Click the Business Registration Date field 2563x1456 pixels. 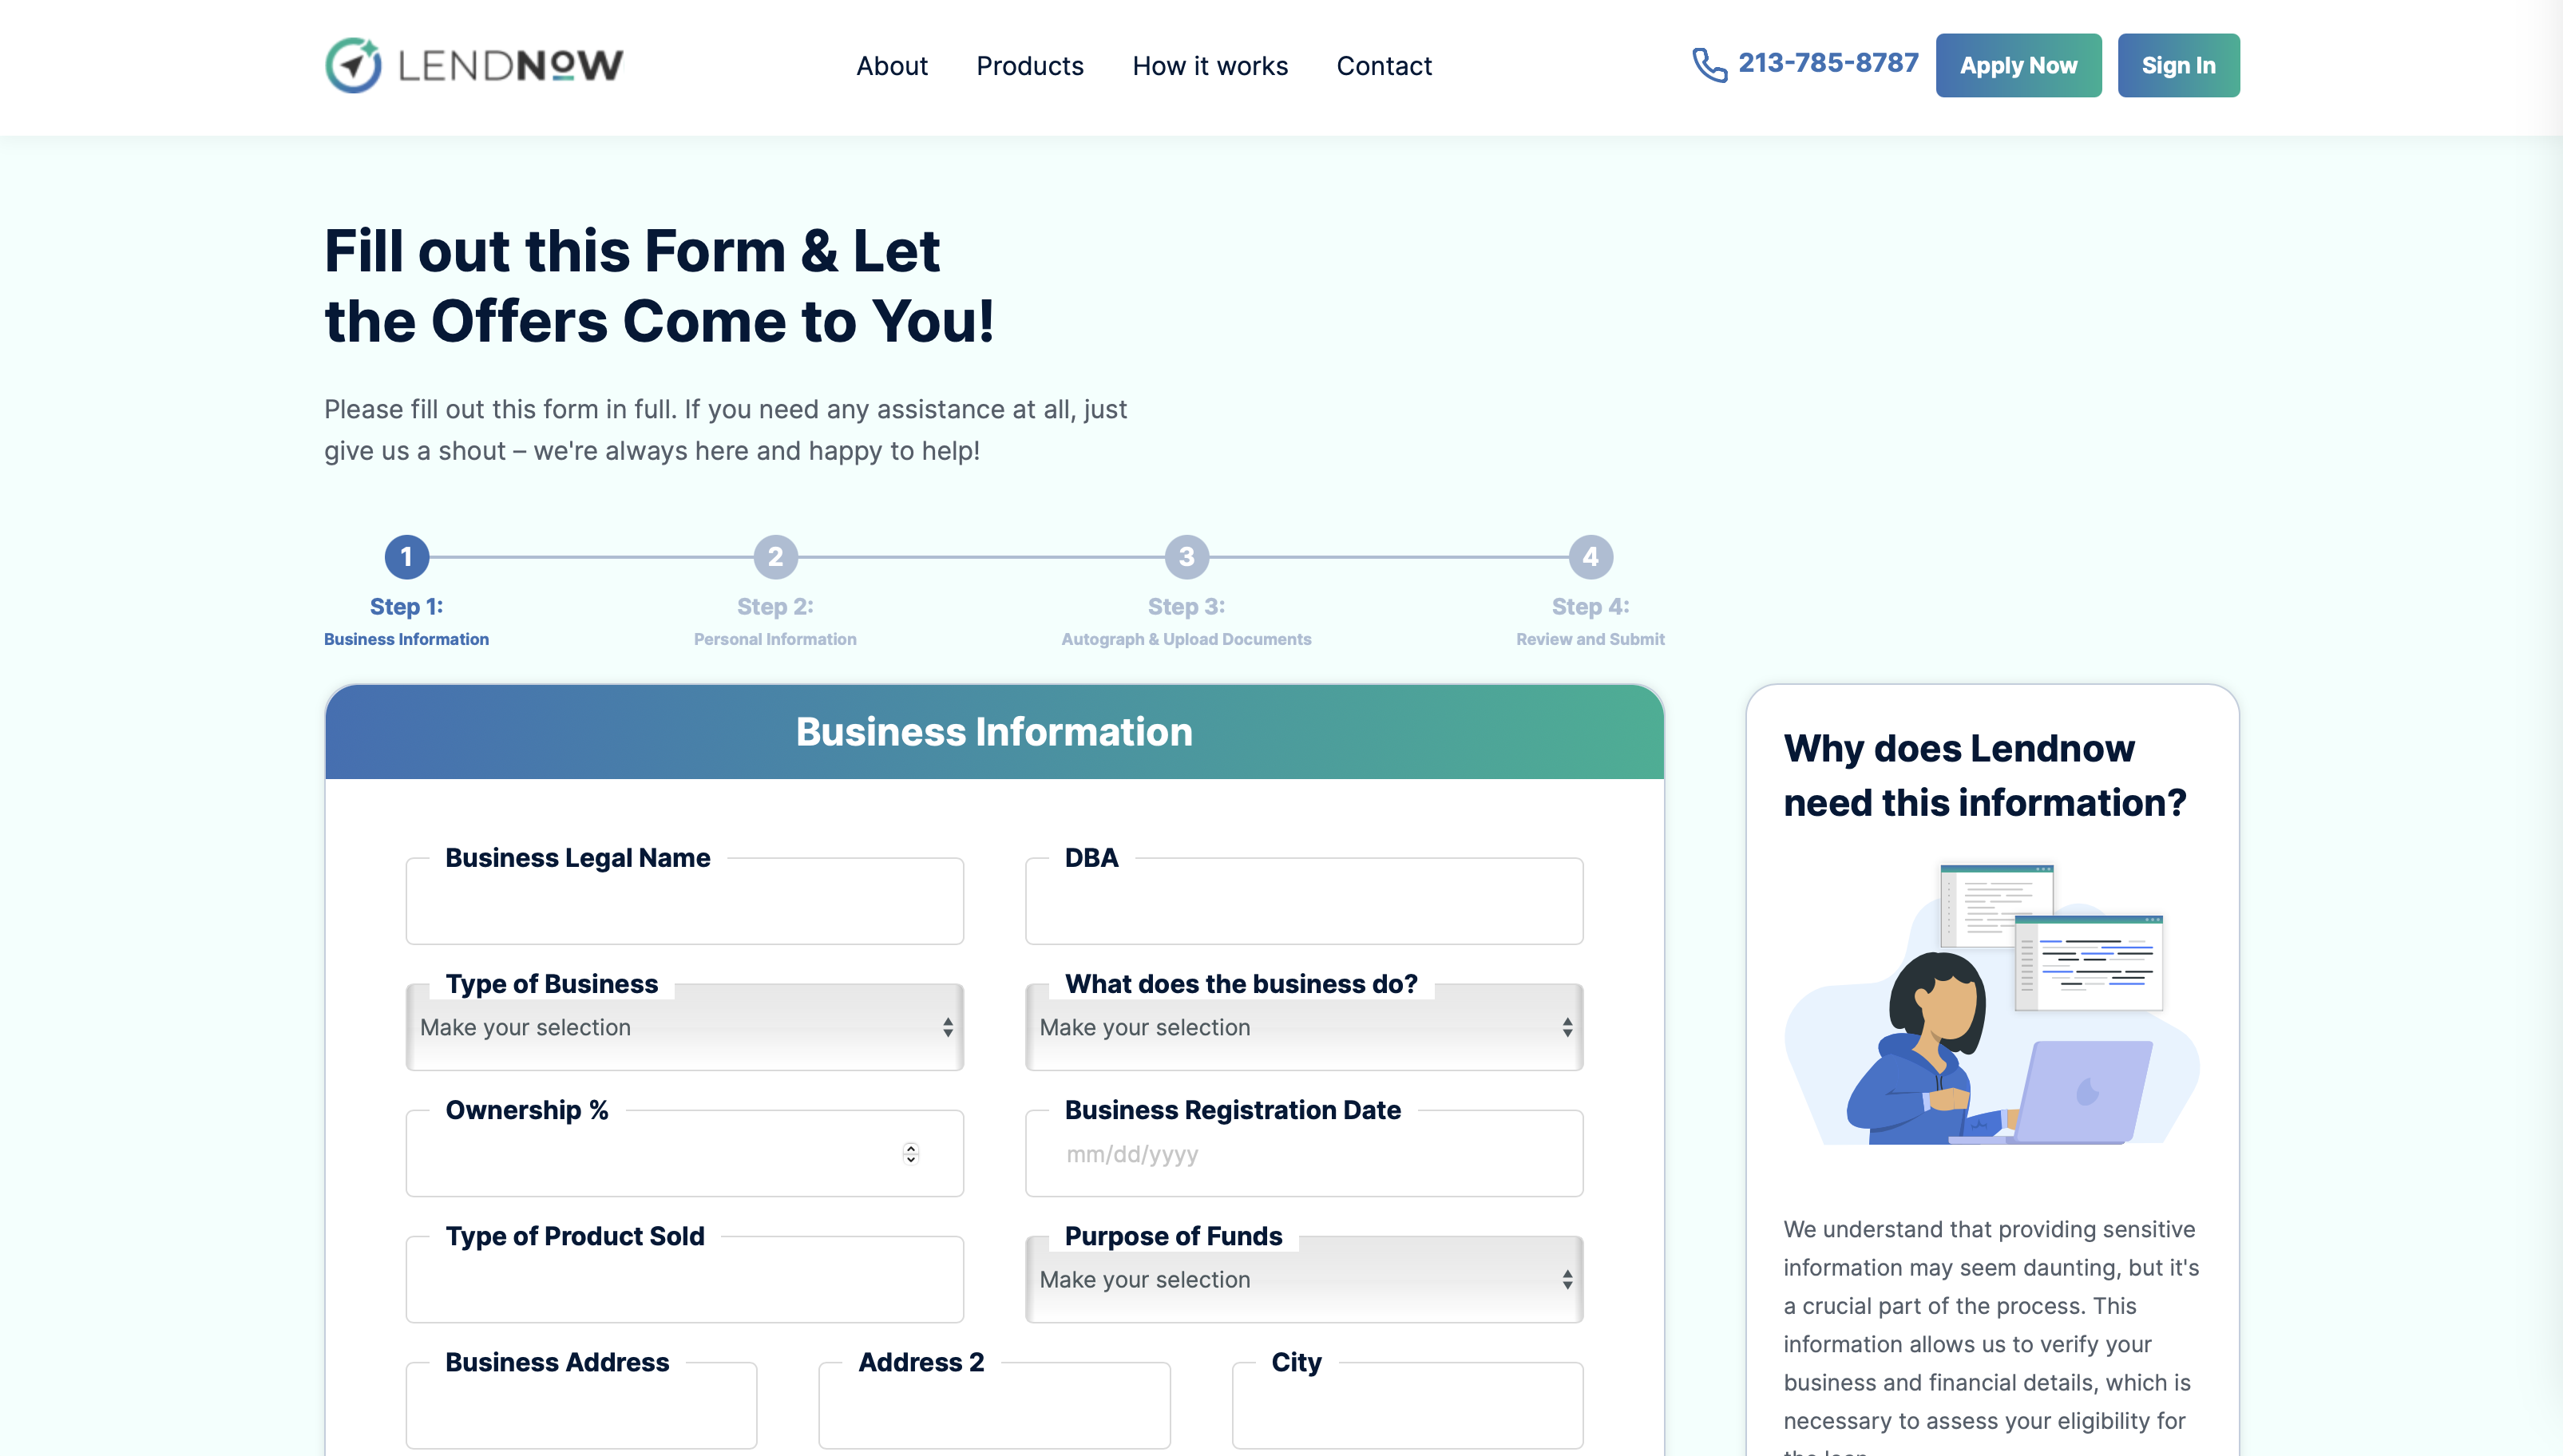1303,1155
